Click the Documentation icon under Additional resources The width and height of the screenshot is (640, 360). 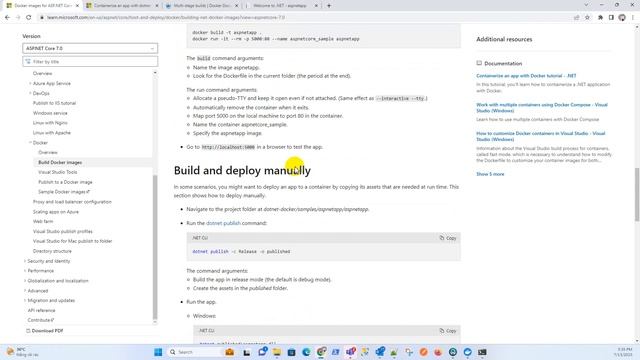click(479, 63)
